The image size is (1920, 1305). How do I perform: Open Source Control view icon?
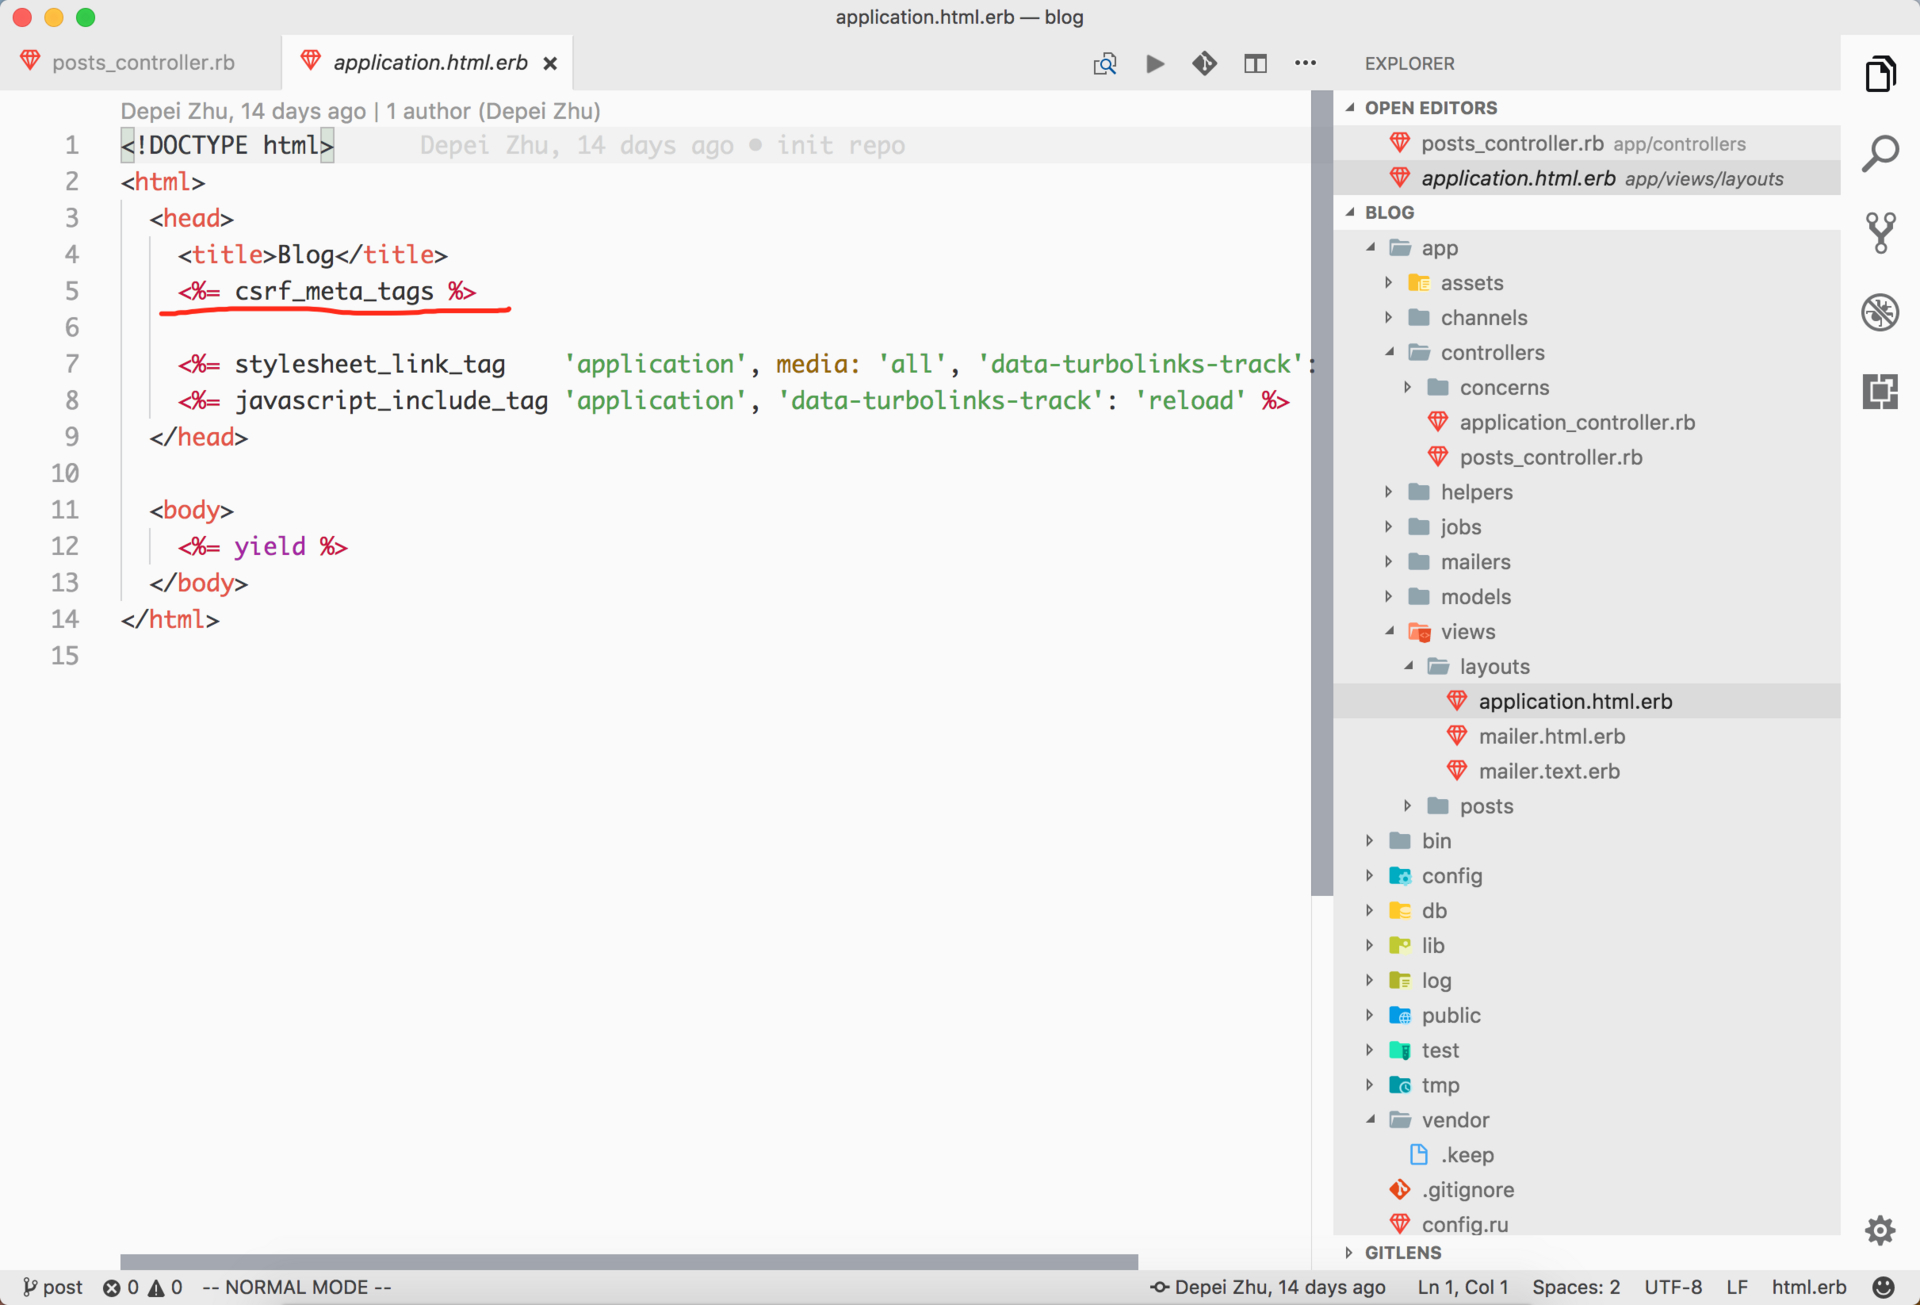click(1880, 232)
